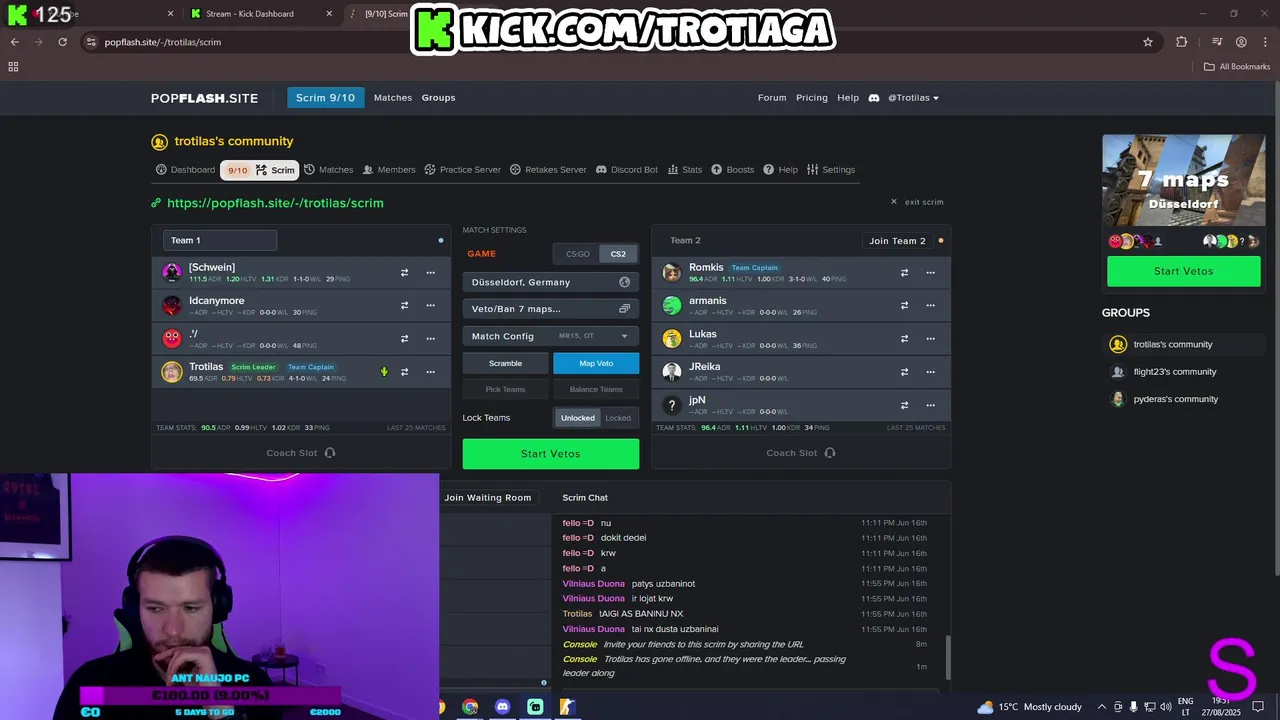1280x720 pixels.
Task: Open Discord from the taskbar
Action: [502, 707]
